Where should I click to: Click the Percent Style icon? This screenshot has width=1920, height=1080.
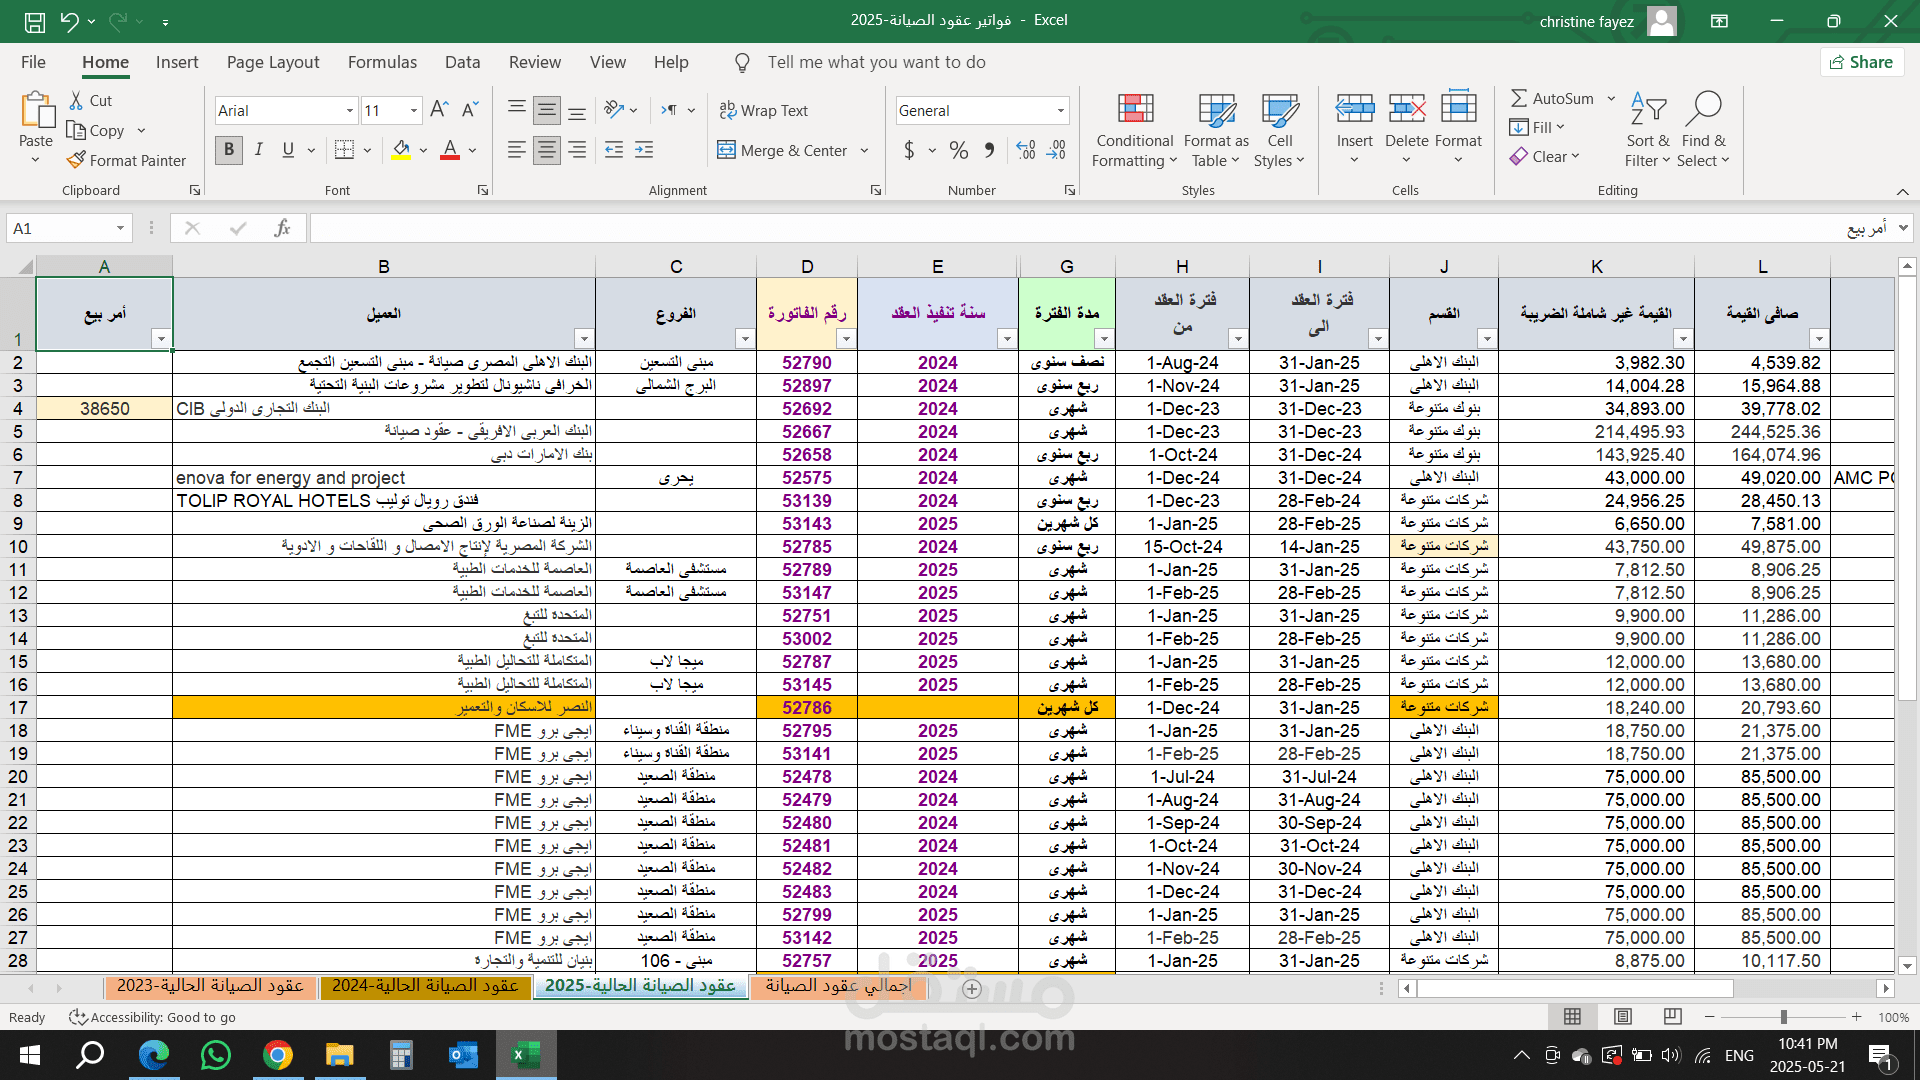(958, 150)
